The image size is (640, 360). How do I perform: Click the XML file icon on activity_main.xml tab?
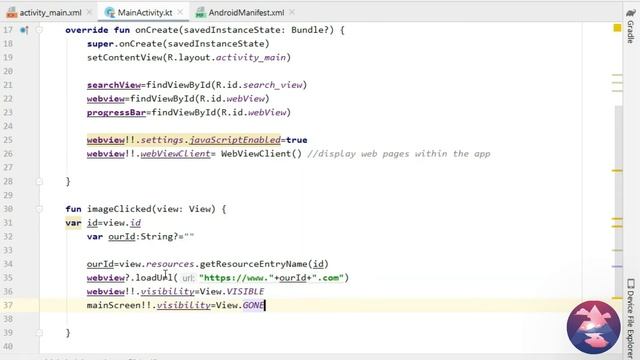pos(11,13)
